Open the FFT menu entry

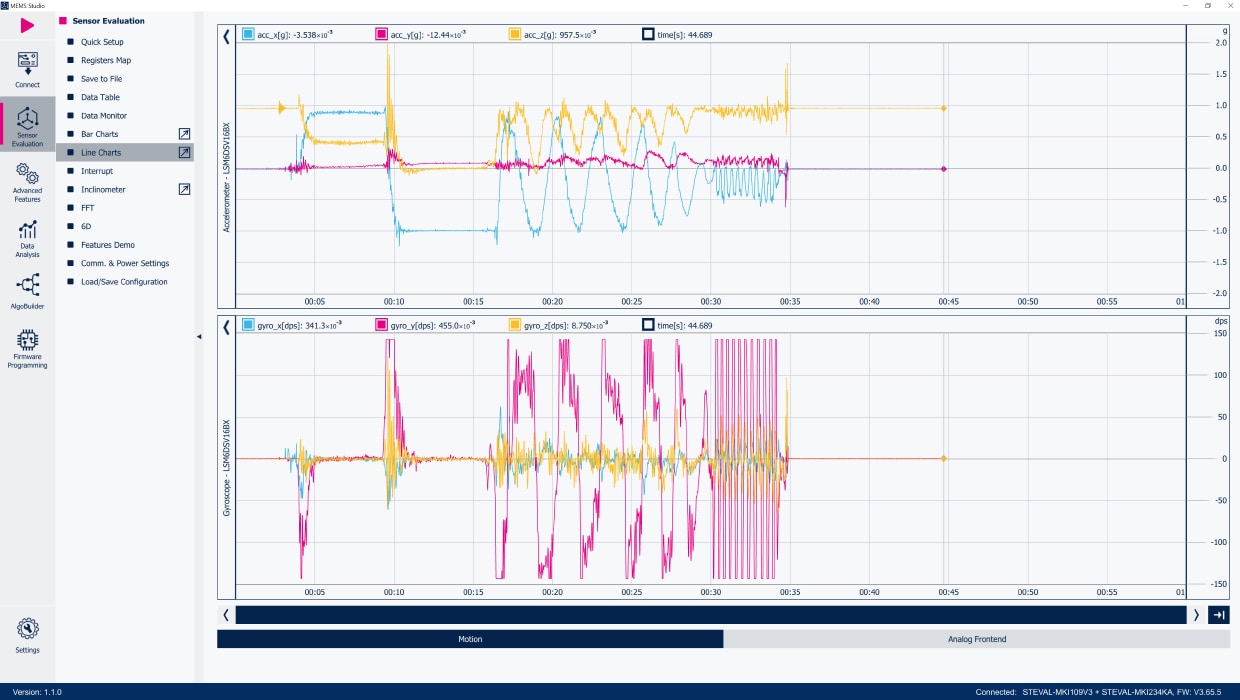tap(86, 208)
